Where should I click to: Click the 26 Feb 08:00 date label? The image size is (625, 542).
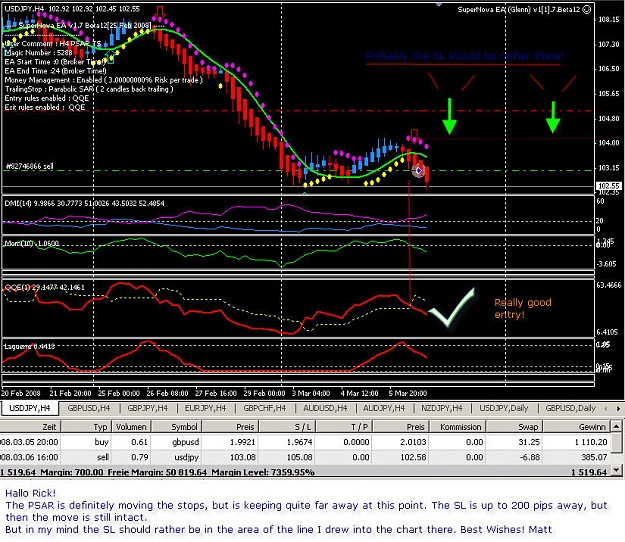[x=167, y=393]
